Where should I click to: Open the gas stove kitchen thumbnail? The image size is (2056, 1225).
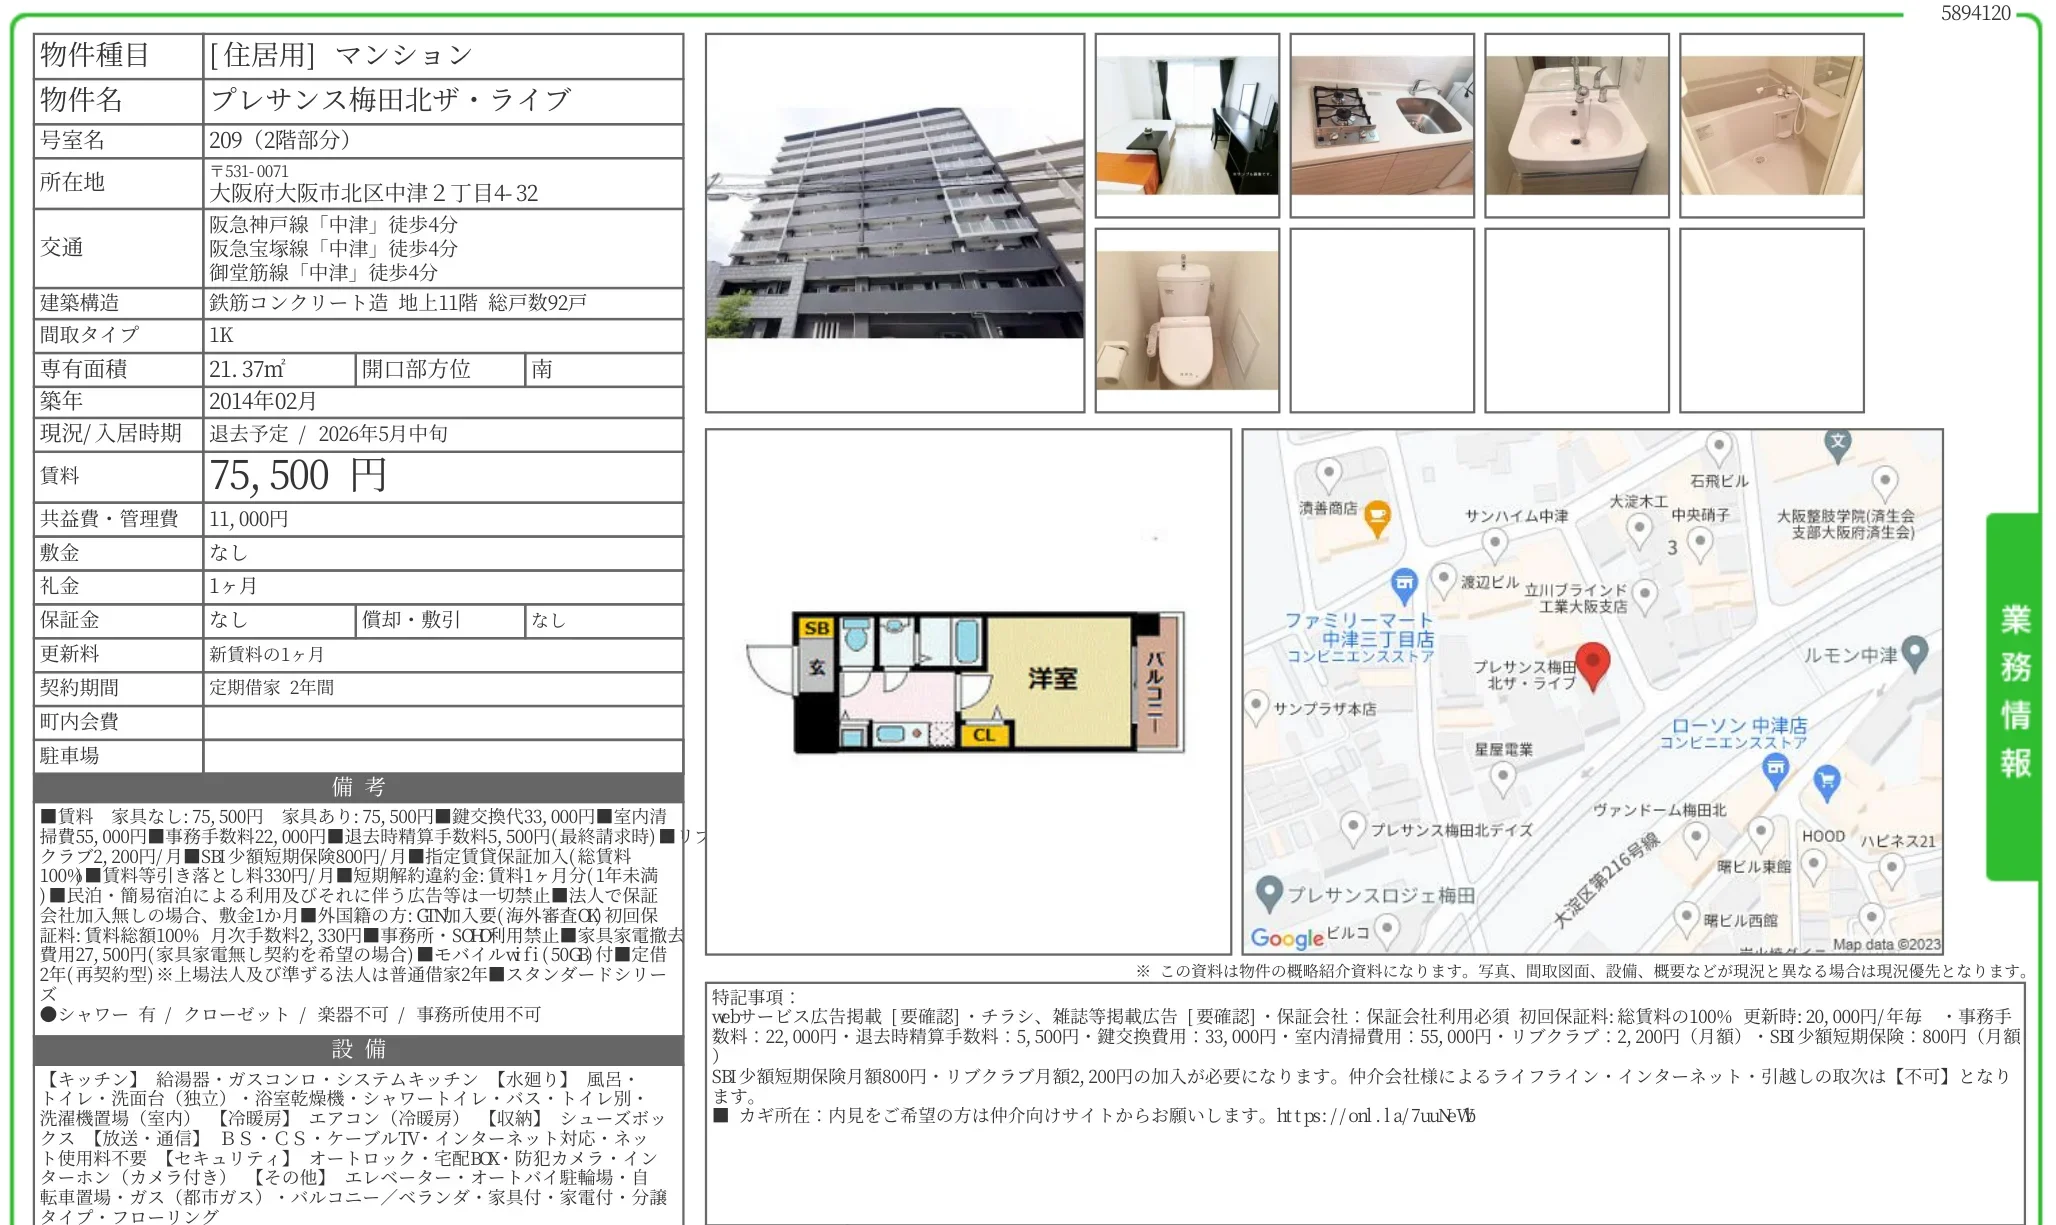(x=1381, y=125)
